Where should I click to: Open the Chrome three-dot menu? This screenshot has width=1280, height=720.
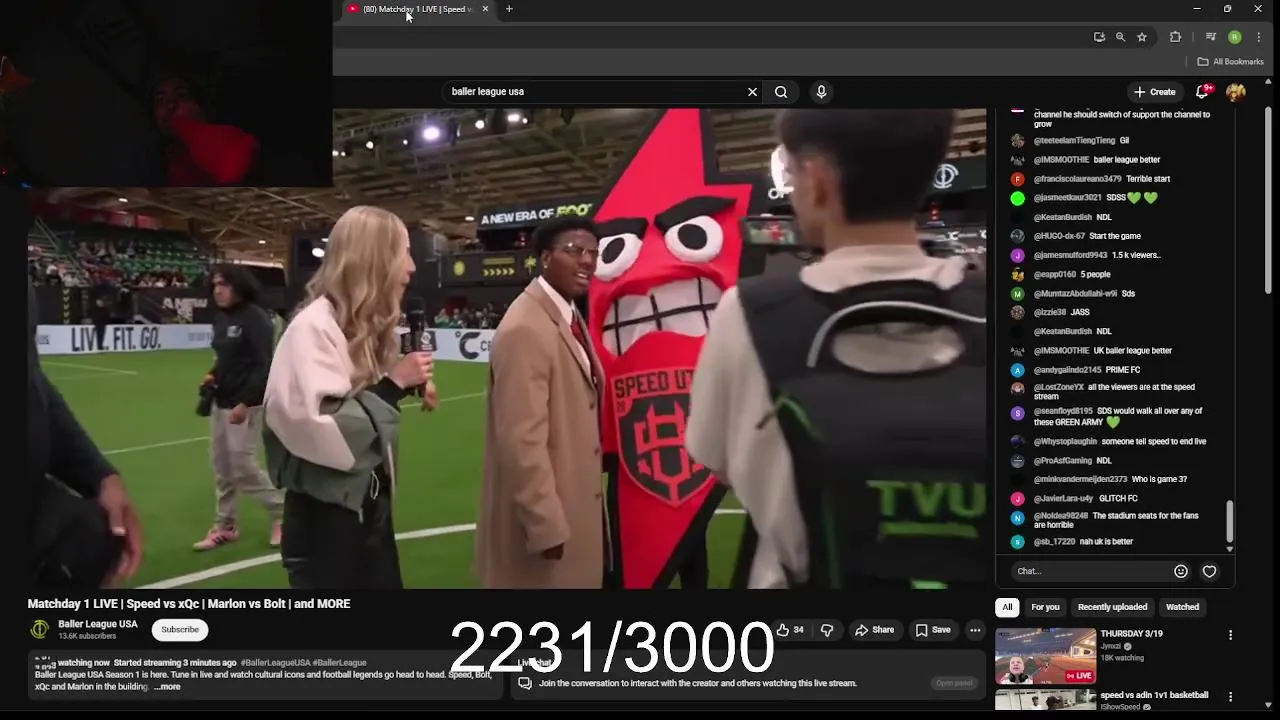[1259, 37]
